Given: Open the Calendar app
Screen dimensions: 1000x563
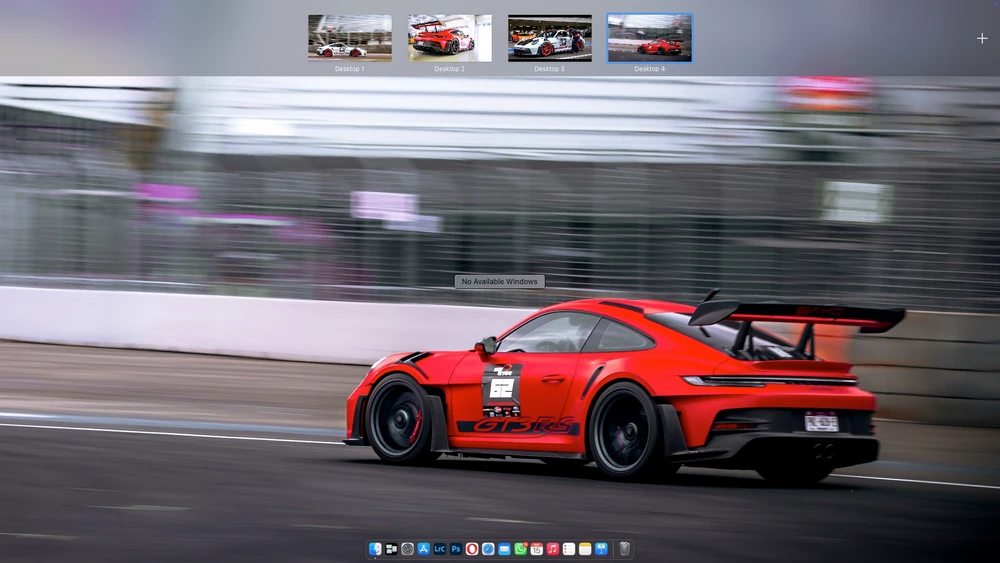Looking at the screenshot, I should pyautogui.click(x=536, y=549).
